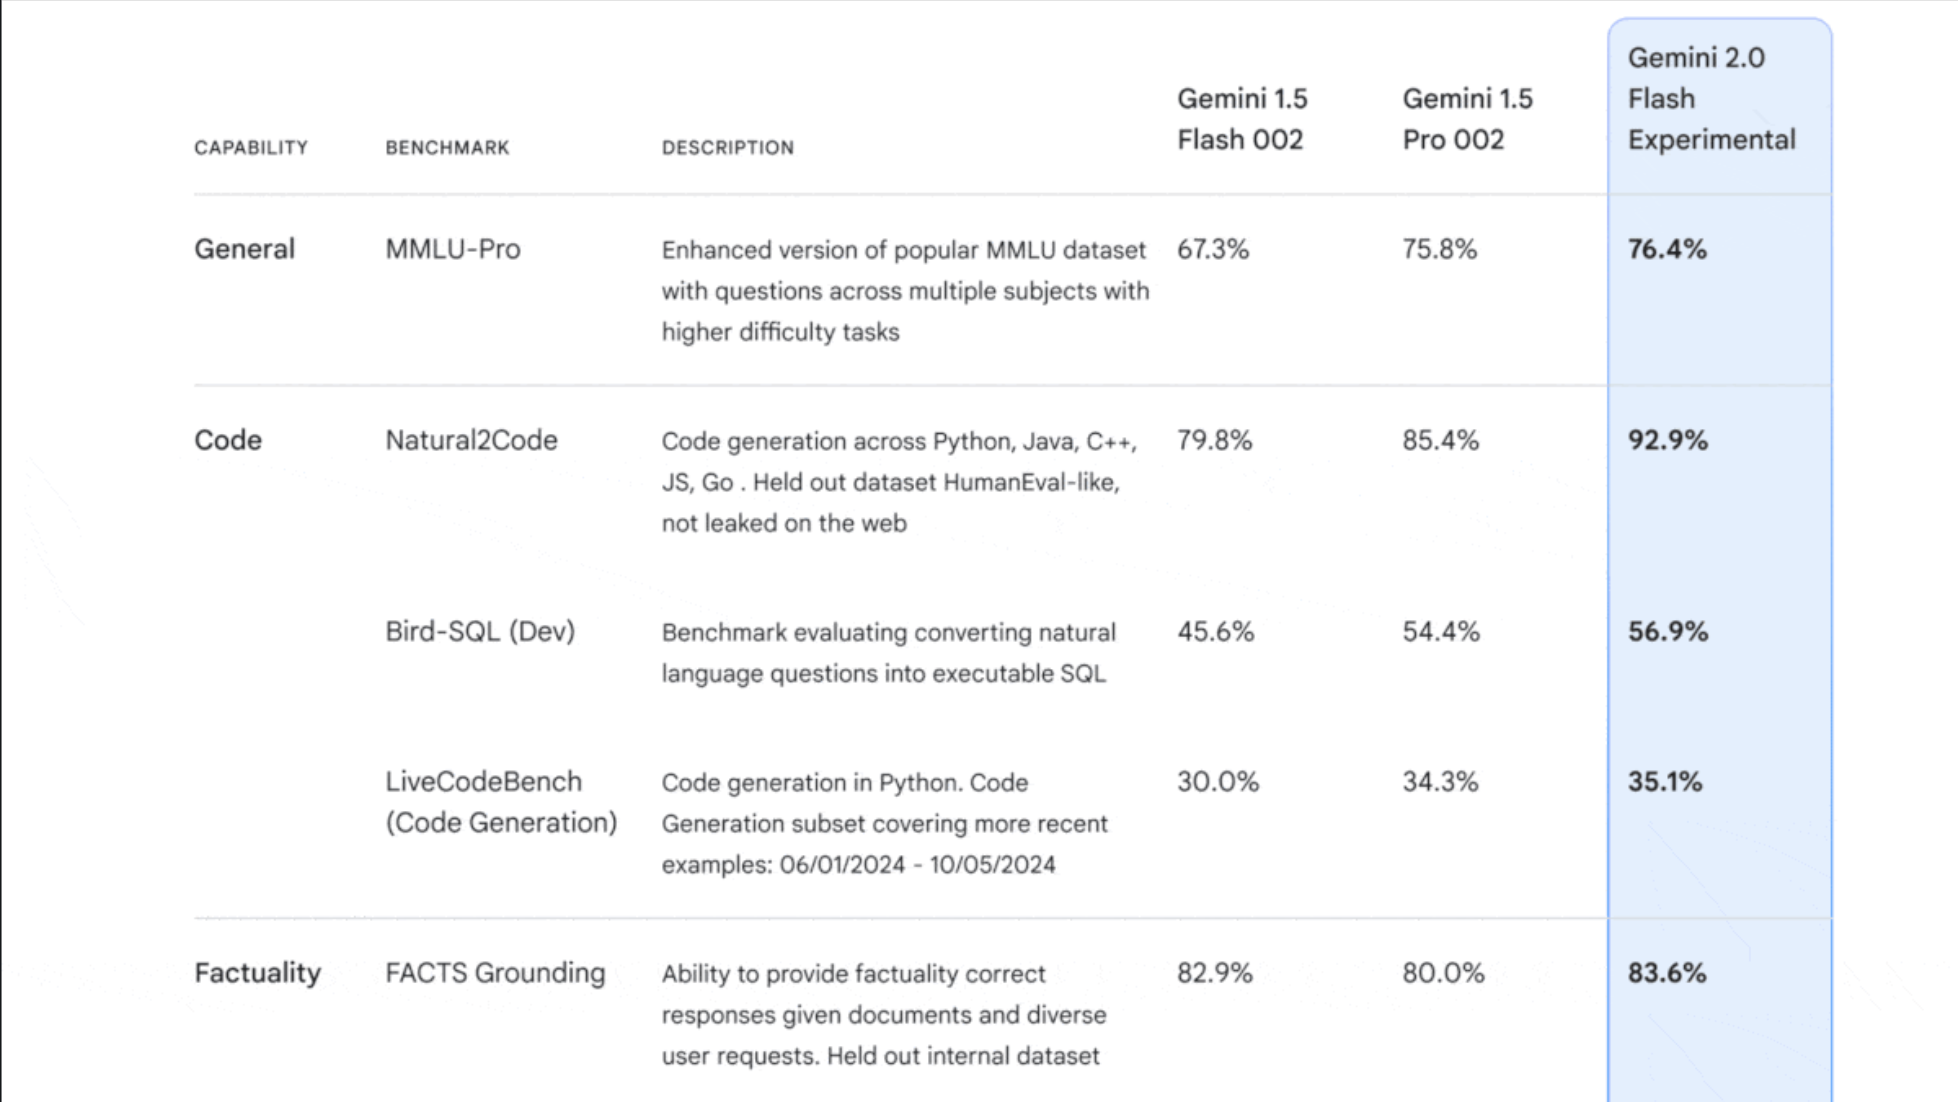
Task: Click the MMLU-Pro description text
Action: tap(905, 291)
